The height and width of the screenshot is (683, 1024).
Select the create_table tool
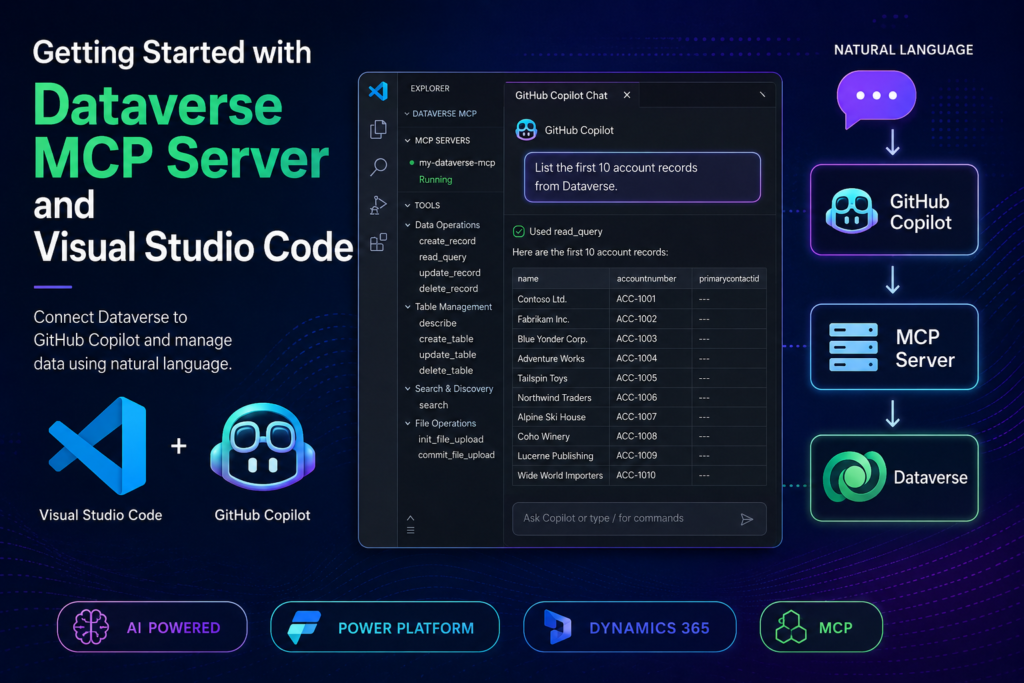446,339
